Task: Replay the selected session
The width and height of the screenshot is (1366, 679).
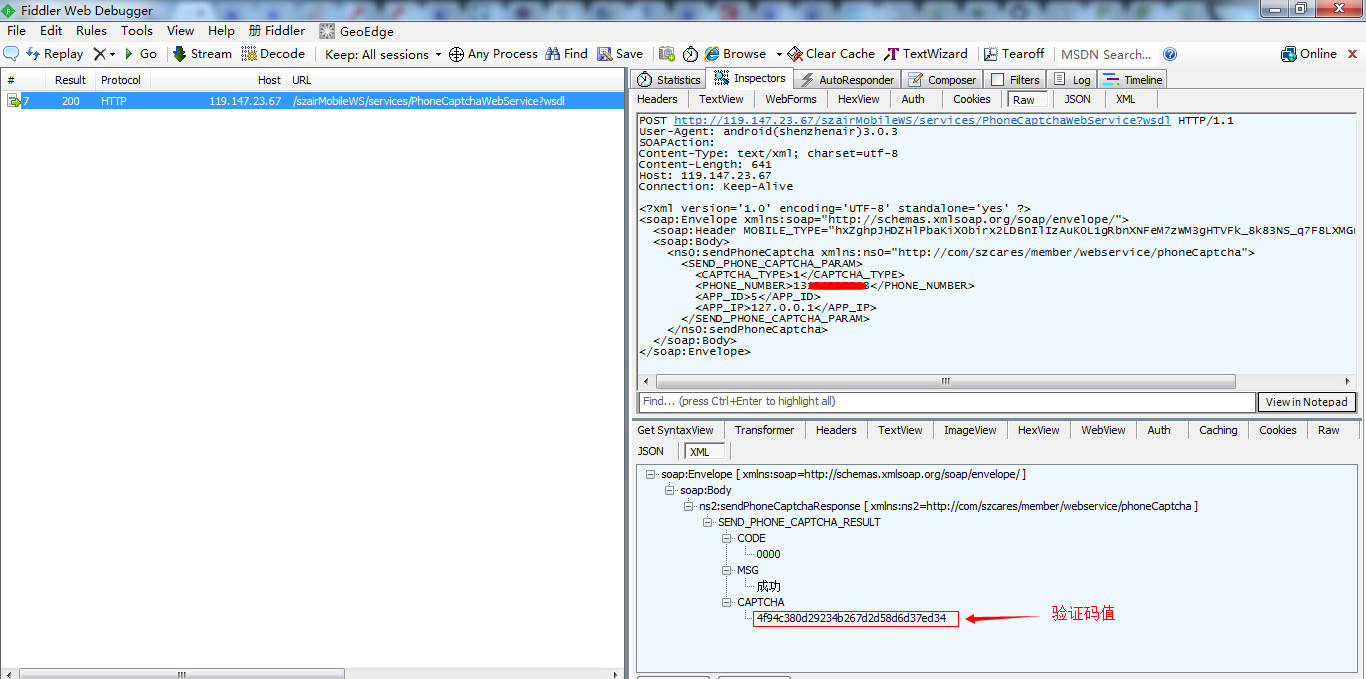Action: click(54, 54)
